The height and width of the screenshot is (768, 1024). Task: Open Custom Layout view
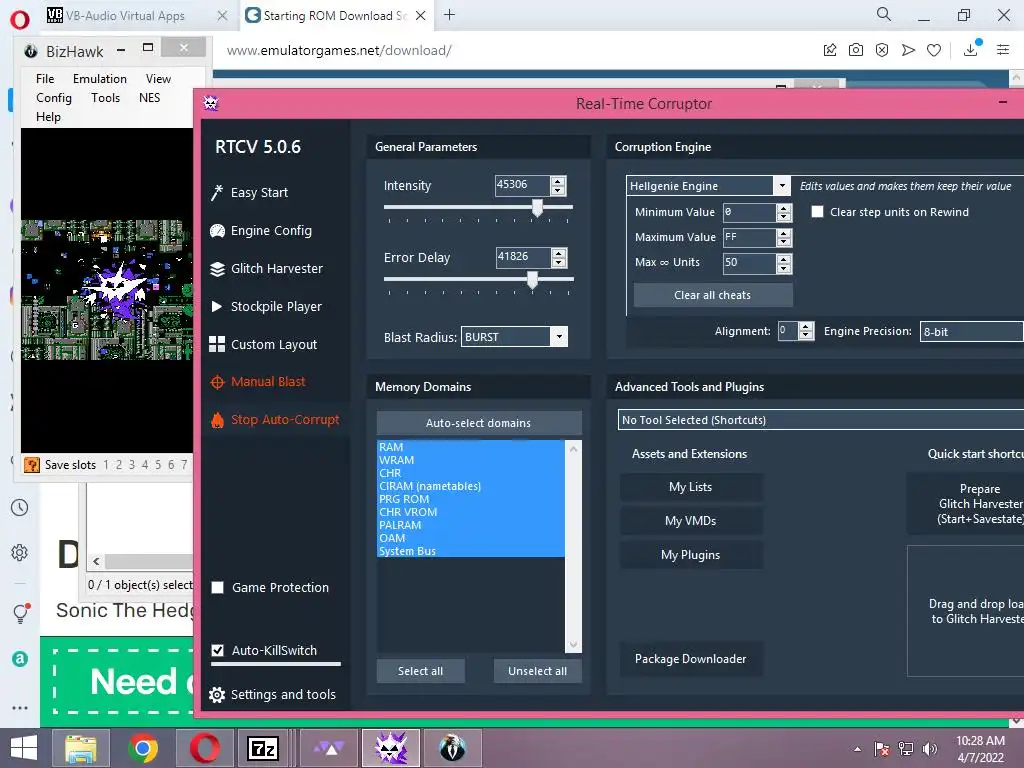pyautogui.click(x=263, y=344)
